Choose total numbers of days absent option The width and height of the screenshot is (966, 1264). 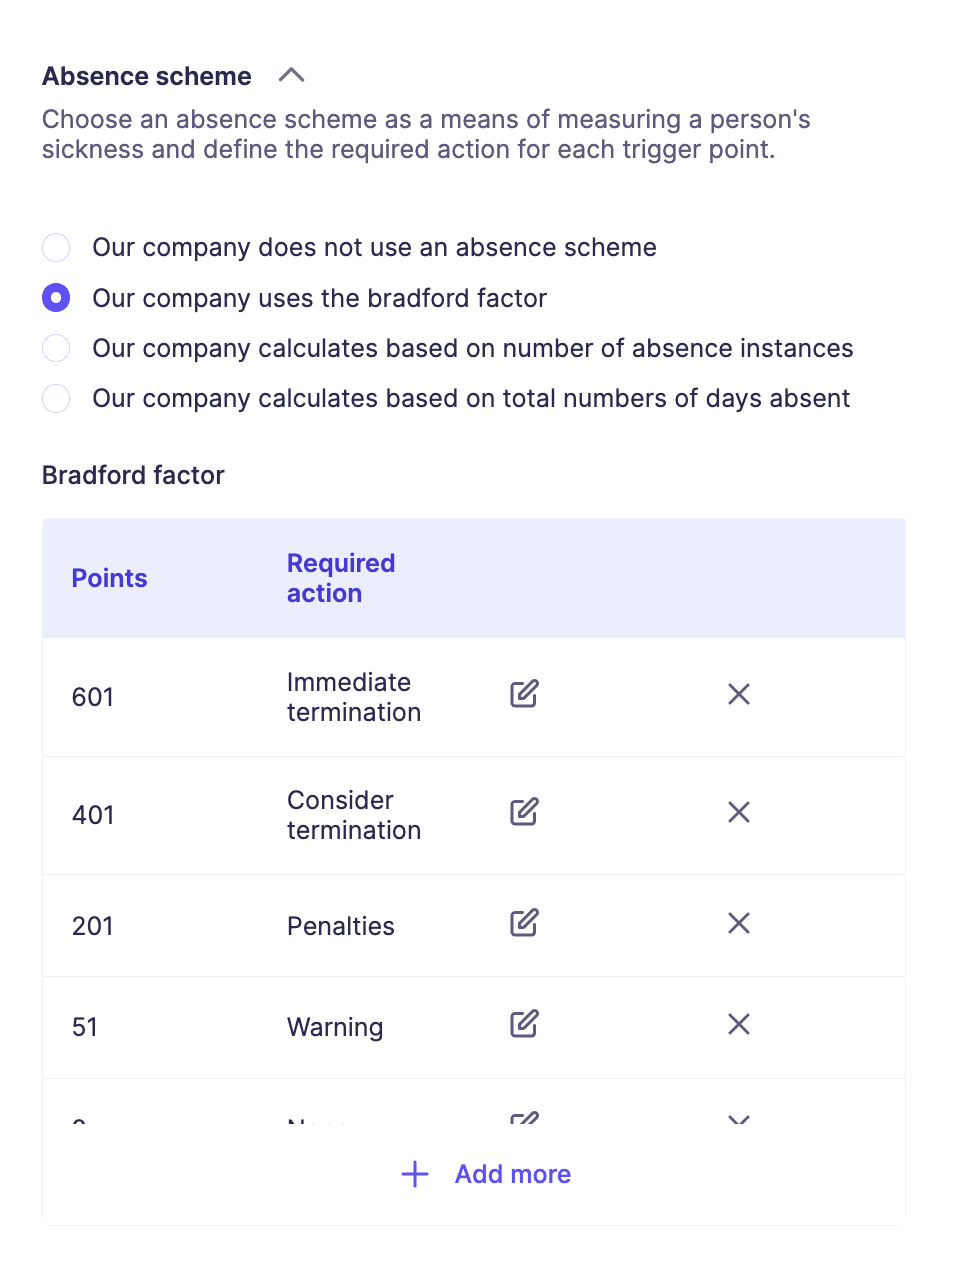(x=57, y=398)
